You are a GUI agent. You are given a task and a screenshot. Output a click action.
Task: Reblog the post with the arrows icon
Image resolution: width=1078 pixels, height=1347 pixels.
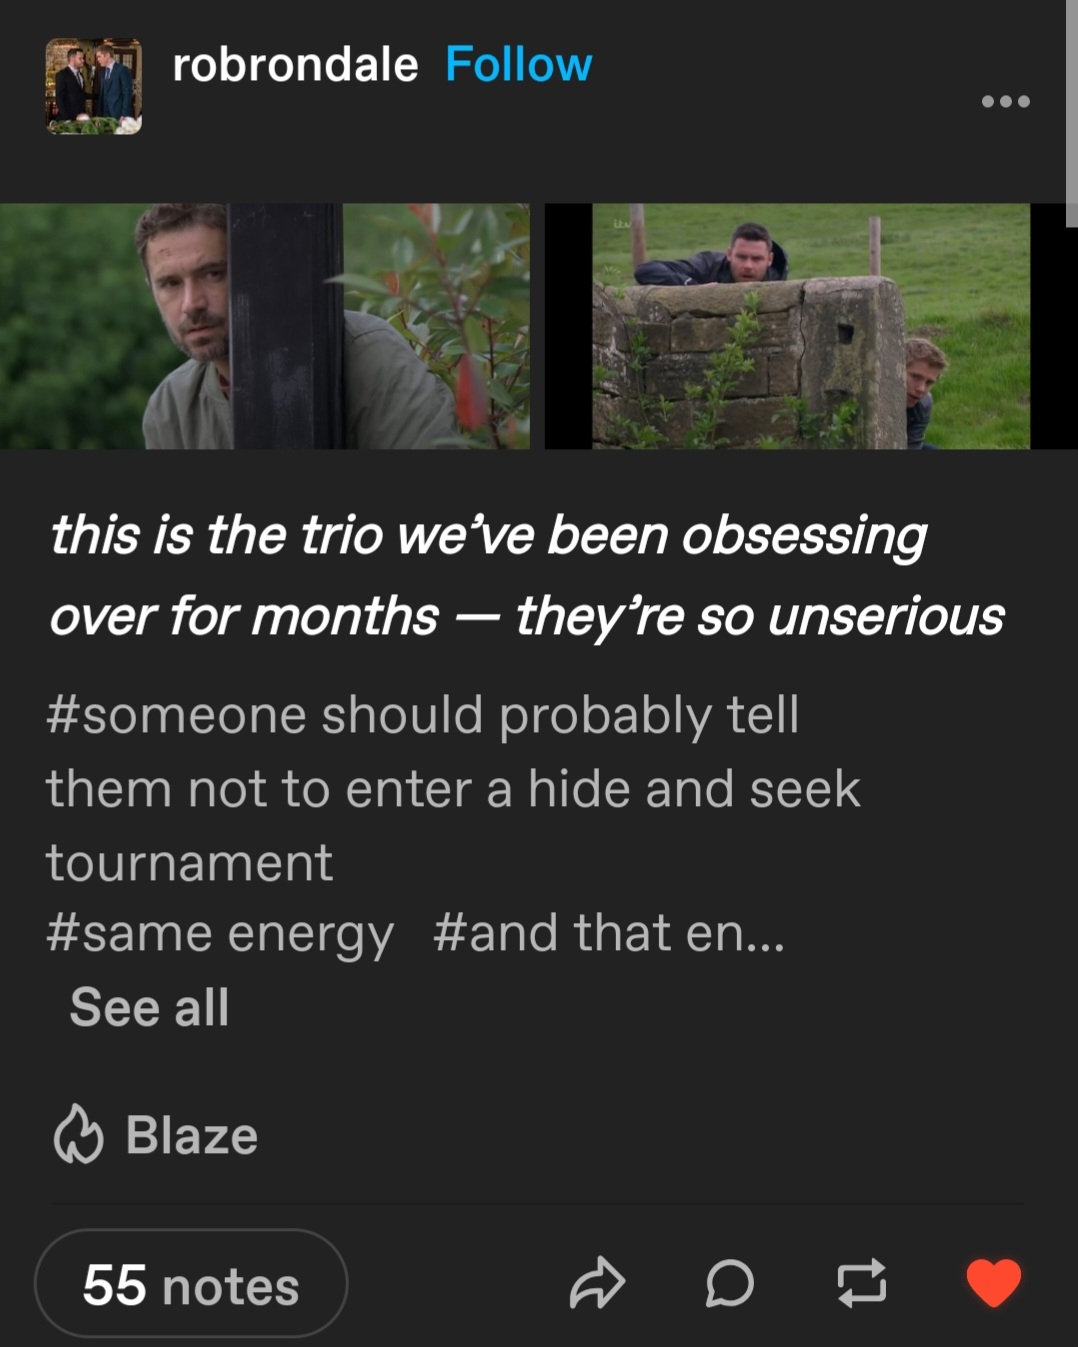click(861, 1283)
